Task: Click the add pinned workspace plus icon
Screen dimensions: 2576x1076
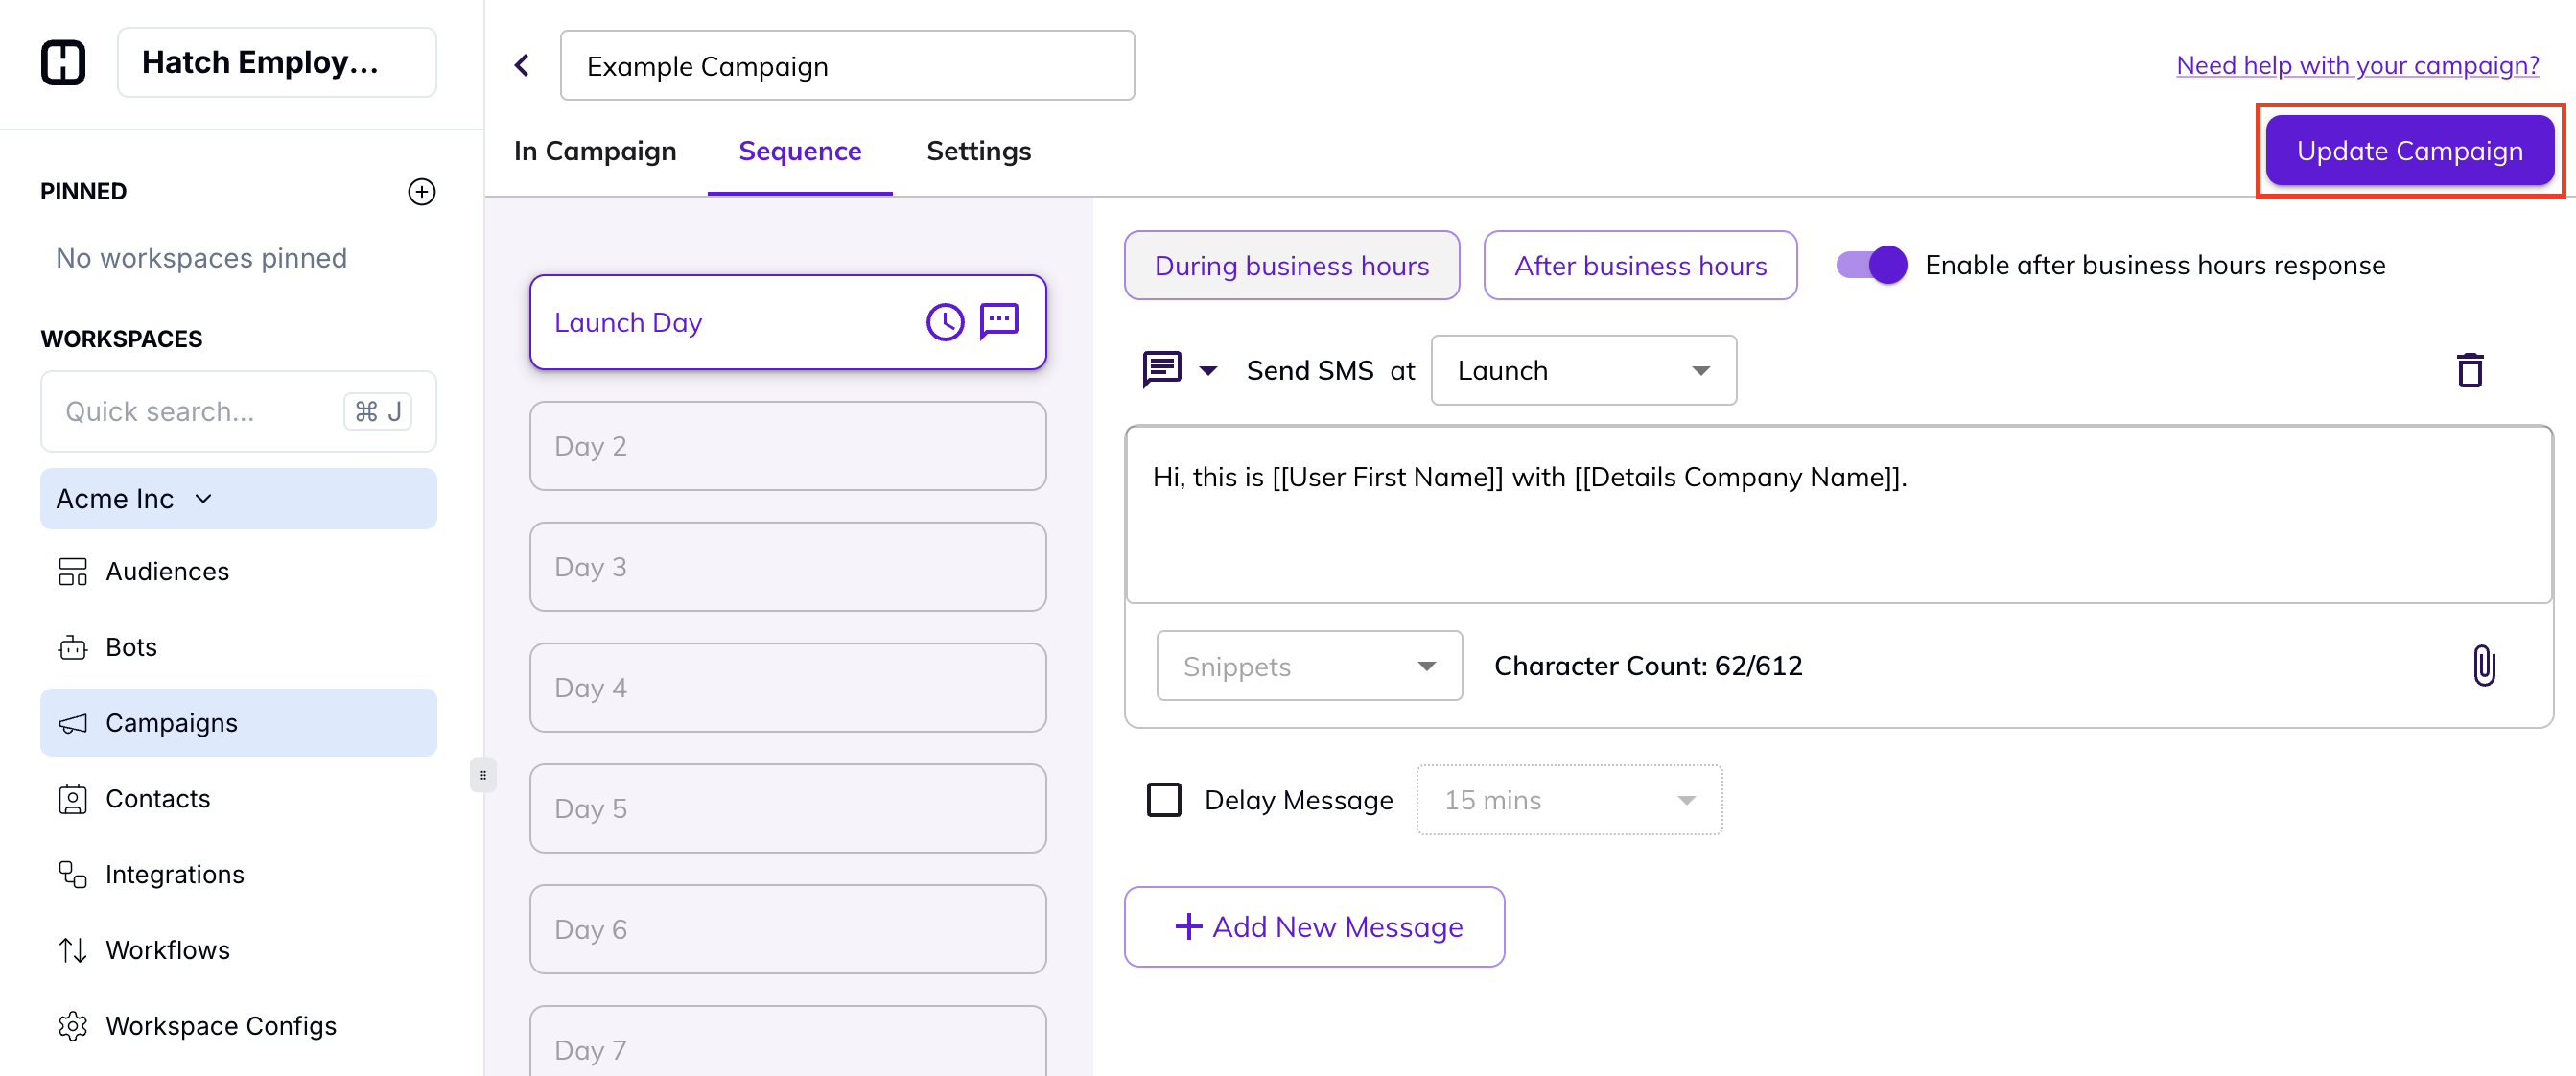Action: click(422, 191)
